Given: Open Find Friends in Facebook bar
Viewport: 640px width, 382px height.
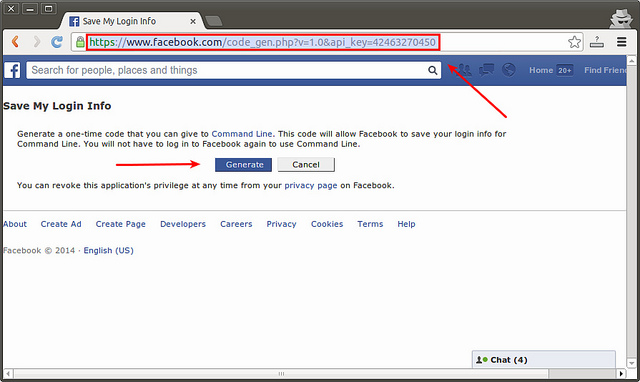Looking at the screenshot, I should coord(605,70).
